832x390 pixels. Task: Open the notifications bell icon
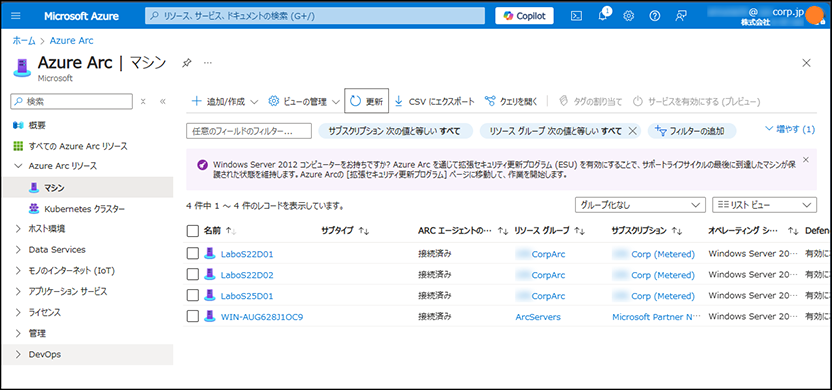click(603, 15)
